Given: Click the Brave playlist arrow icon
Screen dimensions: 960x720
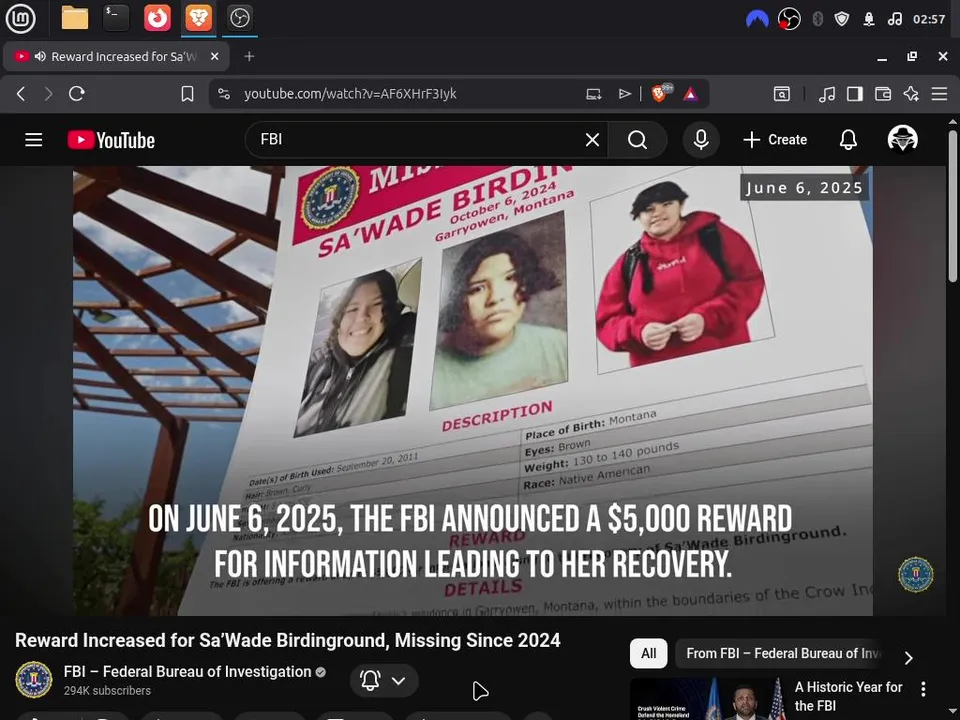Looking at the screenshot, I should (624, 94).
